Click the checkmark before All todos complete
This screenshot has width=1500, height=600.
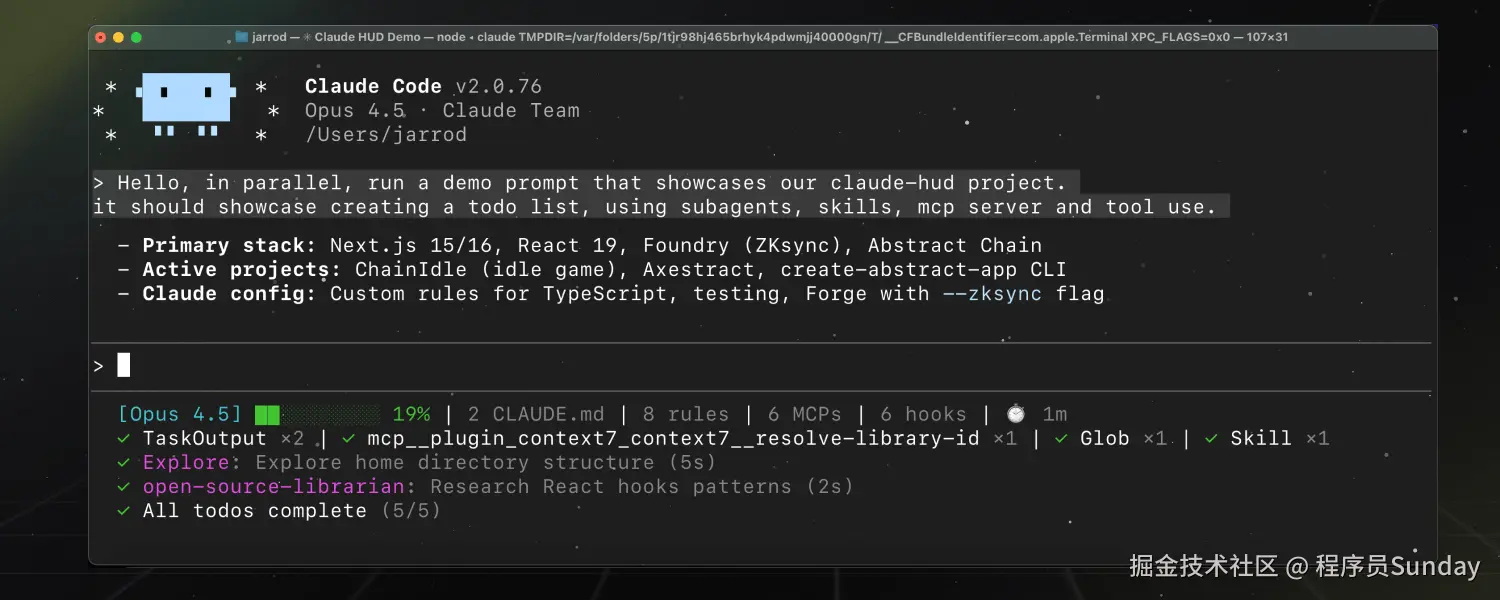(x=123, y=510)
